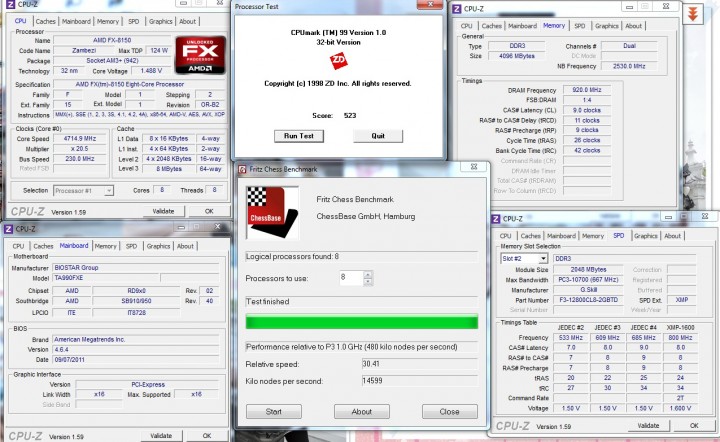
Task: Click the CPU-Z icon in Memory window title
Action: coord(457,8)
